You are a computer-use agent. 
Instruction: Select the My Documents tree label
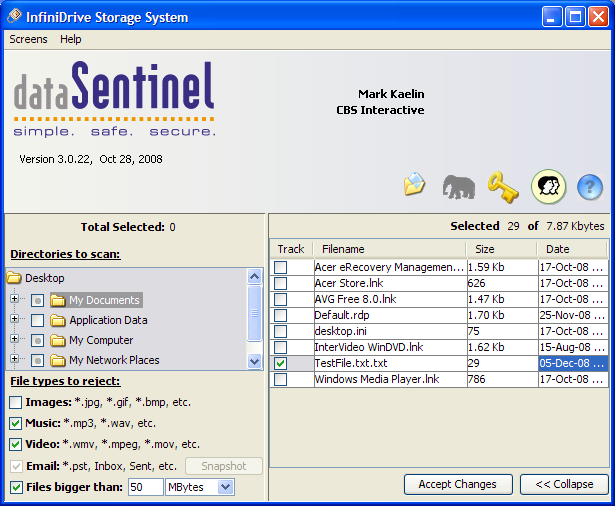click(x=104, y=300)
